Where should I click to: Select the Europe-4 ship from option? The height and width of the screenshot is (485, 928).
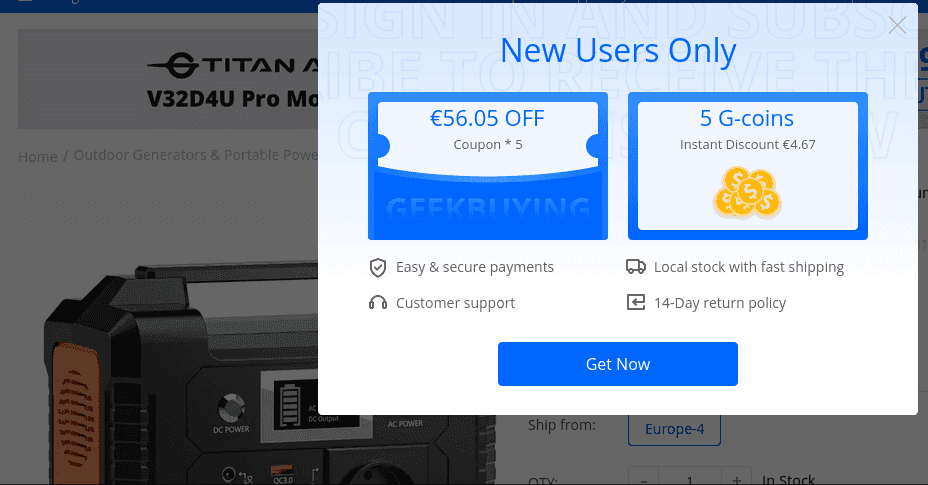(x=674, y=429)
